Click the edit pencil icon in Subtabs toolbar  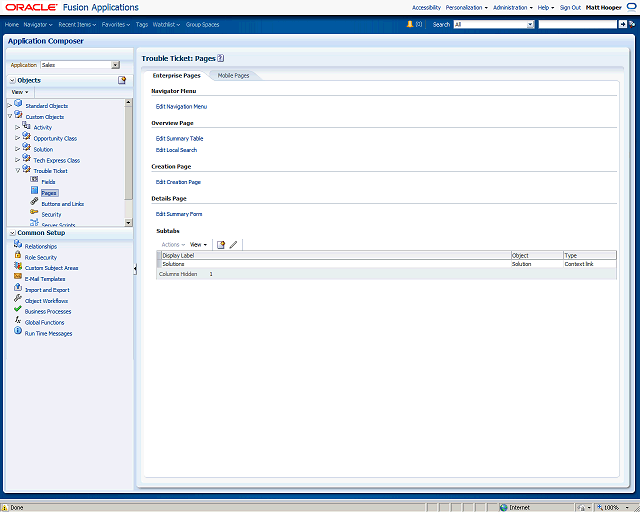pos(233,245)
